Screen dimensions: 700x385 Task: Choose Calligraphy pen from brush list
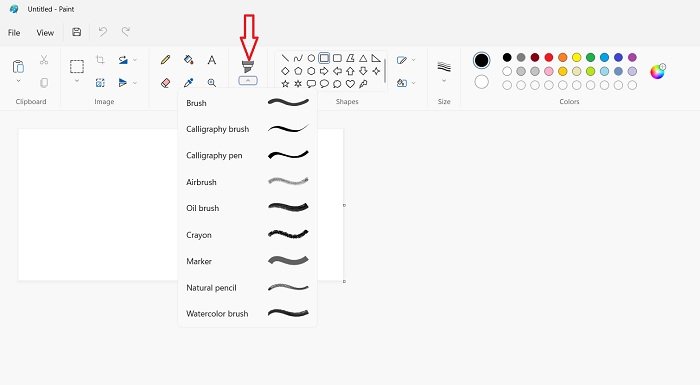247,155
